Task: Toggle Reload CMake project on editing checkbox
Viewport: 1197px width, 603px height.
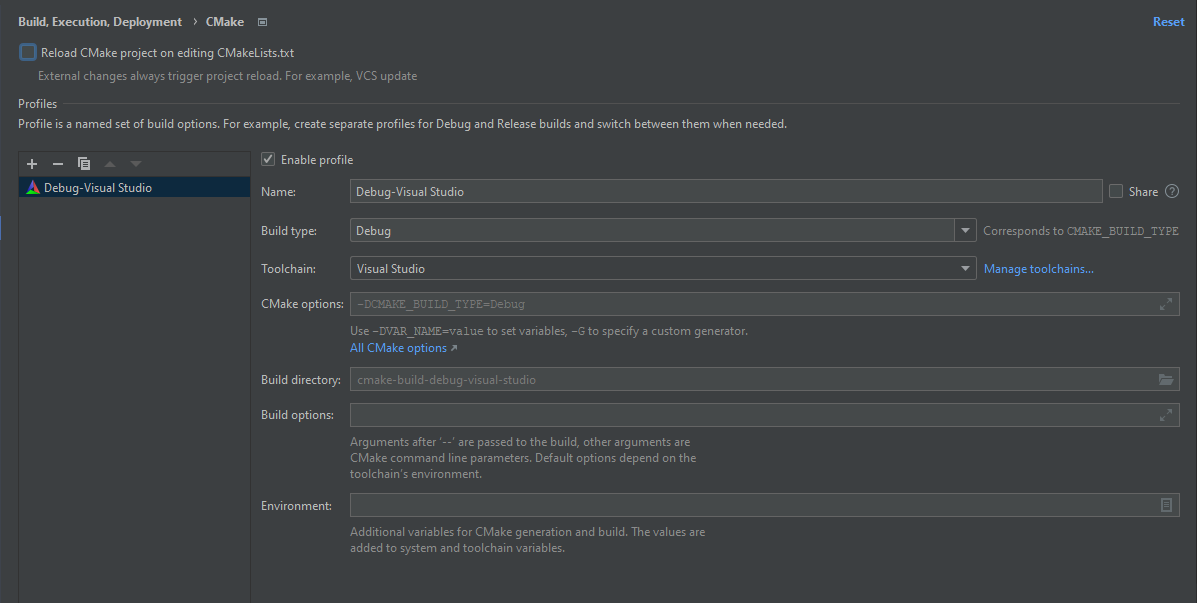Action: (27, 53)
